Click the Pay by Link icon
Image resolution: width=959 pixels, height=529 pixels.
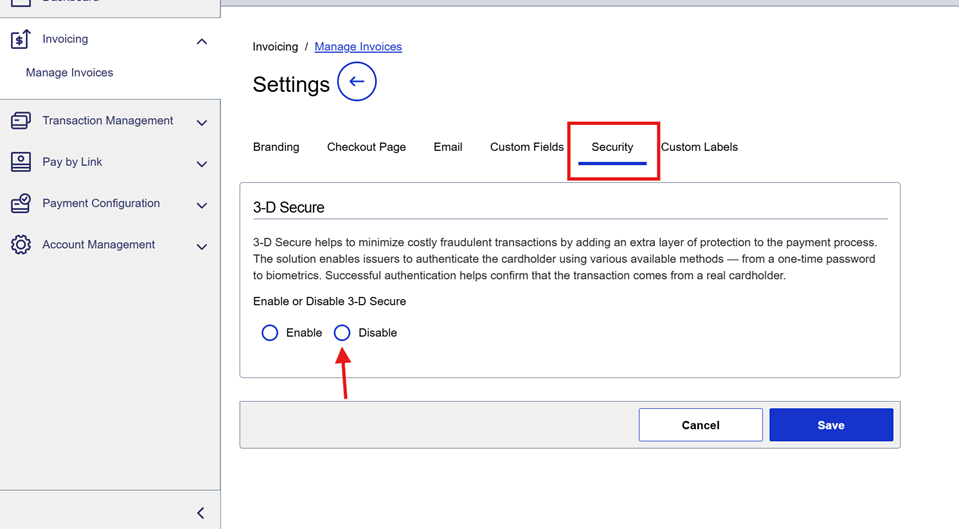click(x=21, y=162)
